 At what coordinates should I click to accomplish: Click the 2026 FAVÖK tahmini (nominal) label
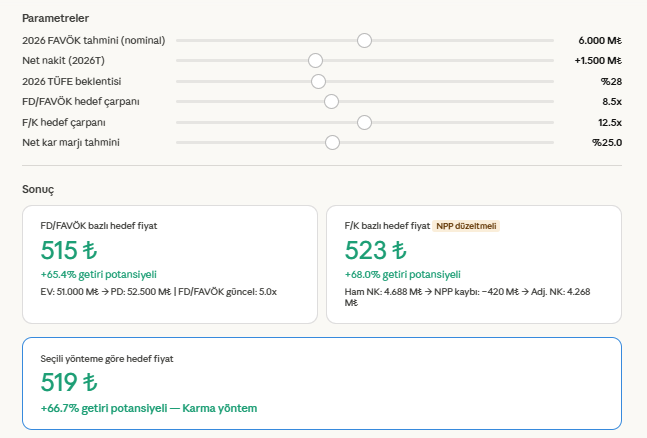94,40
